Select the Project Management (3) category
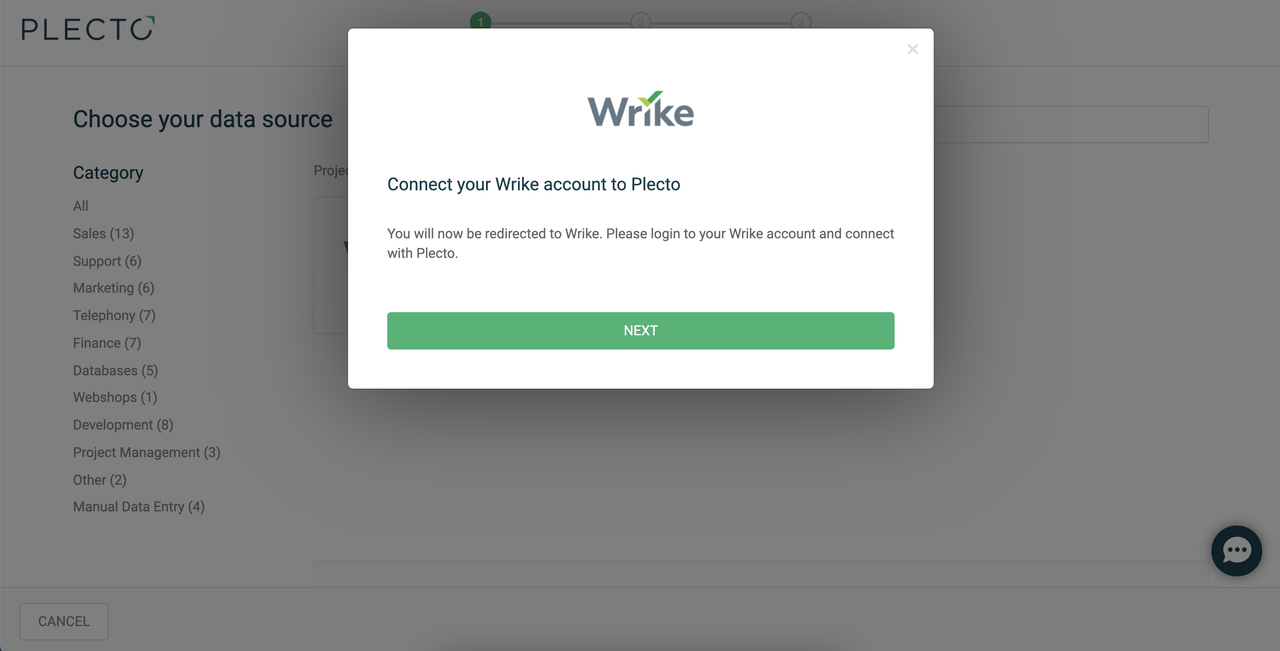The image size is (1280, 651). (x=147, y=452)
